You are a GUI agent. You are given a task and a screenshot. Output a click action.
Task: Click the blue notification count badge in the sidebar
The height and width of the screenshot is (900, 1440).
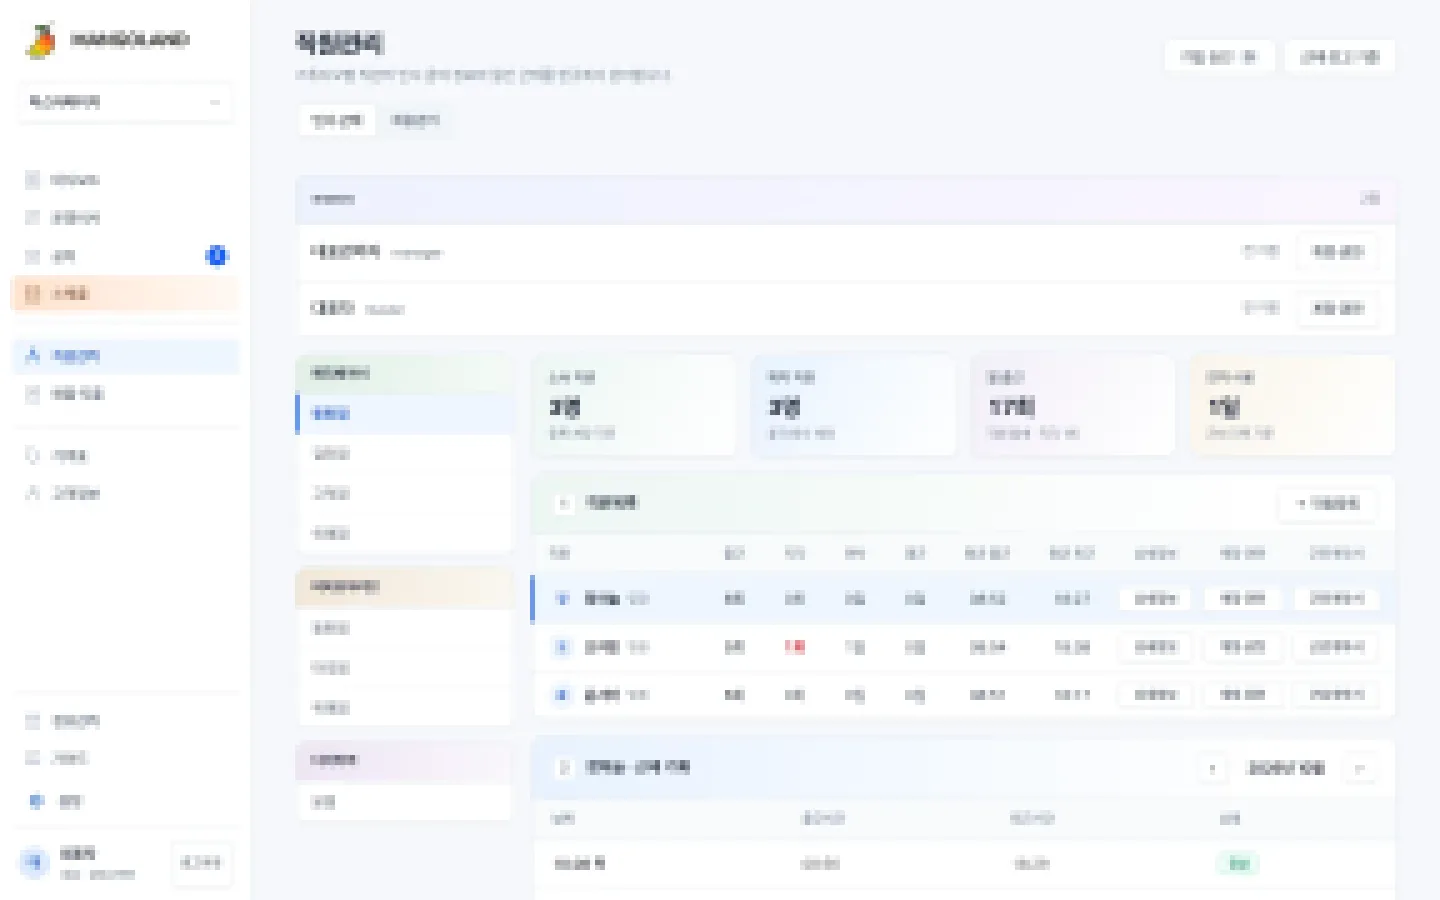[216, 256]
